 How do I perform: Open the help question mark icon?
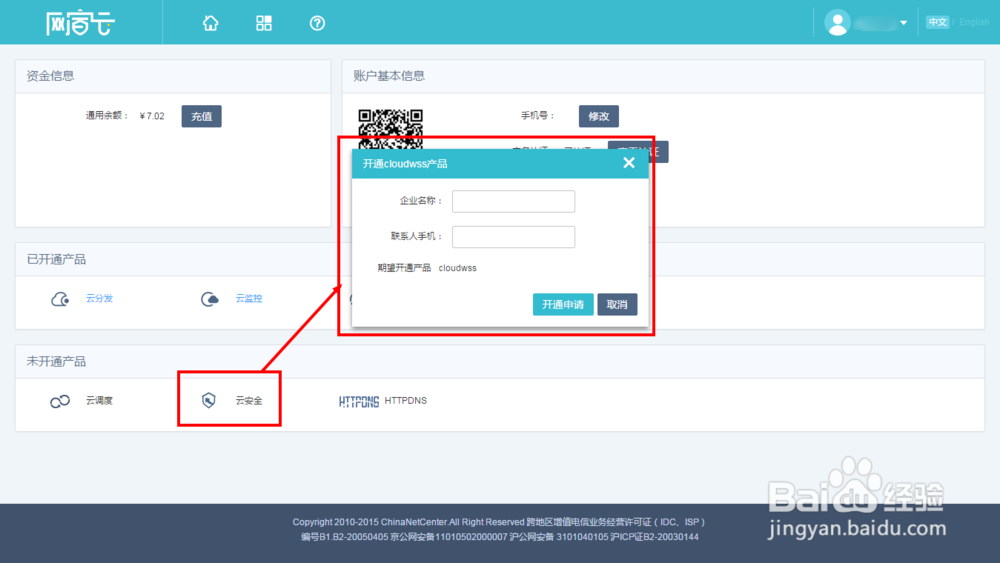[x=317, y=23]
